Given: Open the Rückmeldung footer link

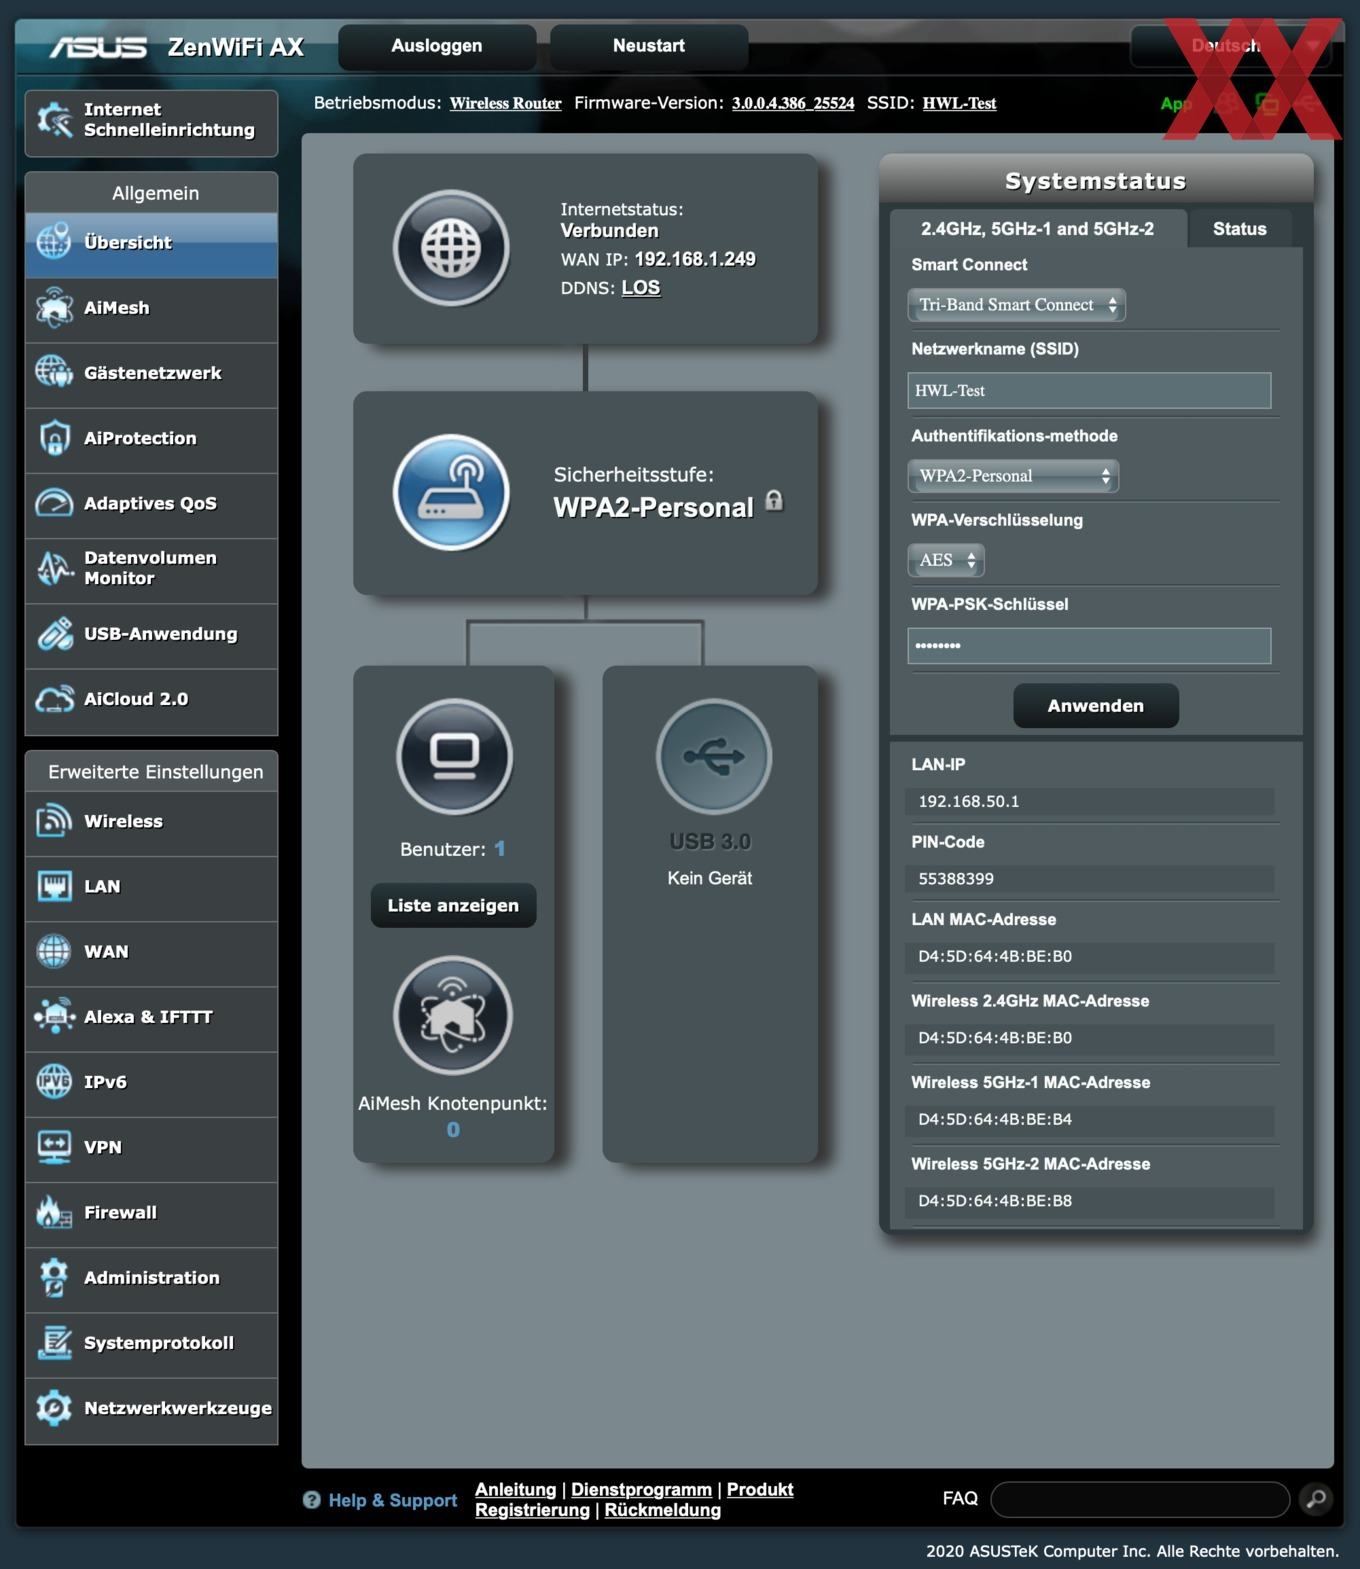Looking at the screenshot, I should pyautogui.click(x=662, y=1510).
